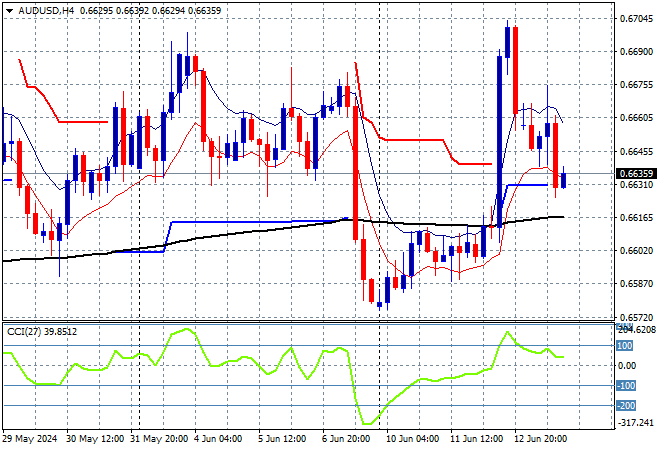660x450 pixels.
Task: Click the 6 Jun 20:00 time label
Action: [346, 439]
